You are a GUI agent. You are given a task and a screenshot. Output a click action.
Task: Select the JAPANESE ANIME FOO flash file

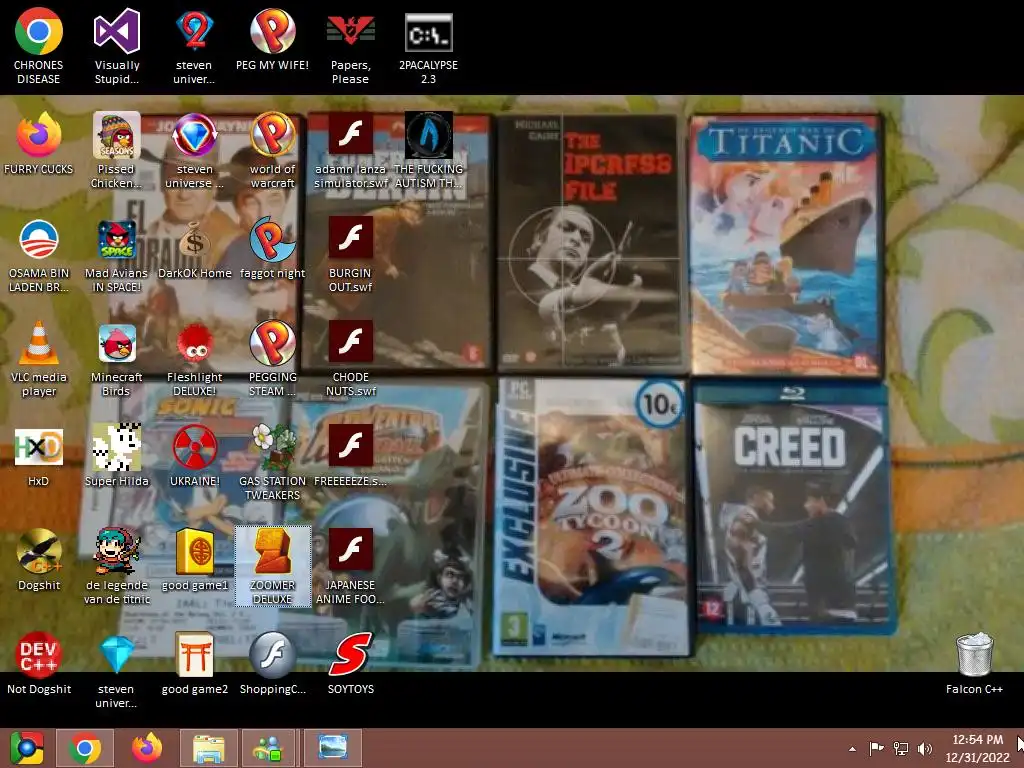[351, 566]
